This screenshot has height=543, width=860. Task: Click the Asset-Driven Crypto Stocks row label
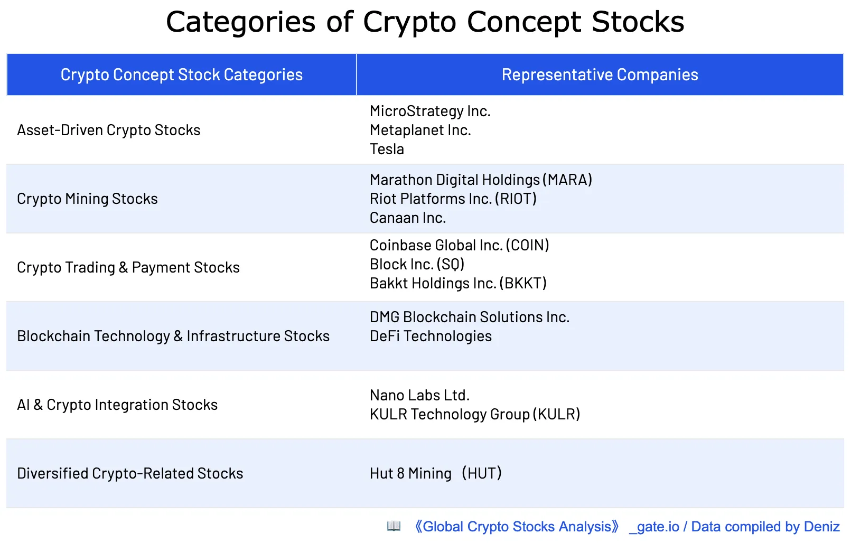(109, 130)
